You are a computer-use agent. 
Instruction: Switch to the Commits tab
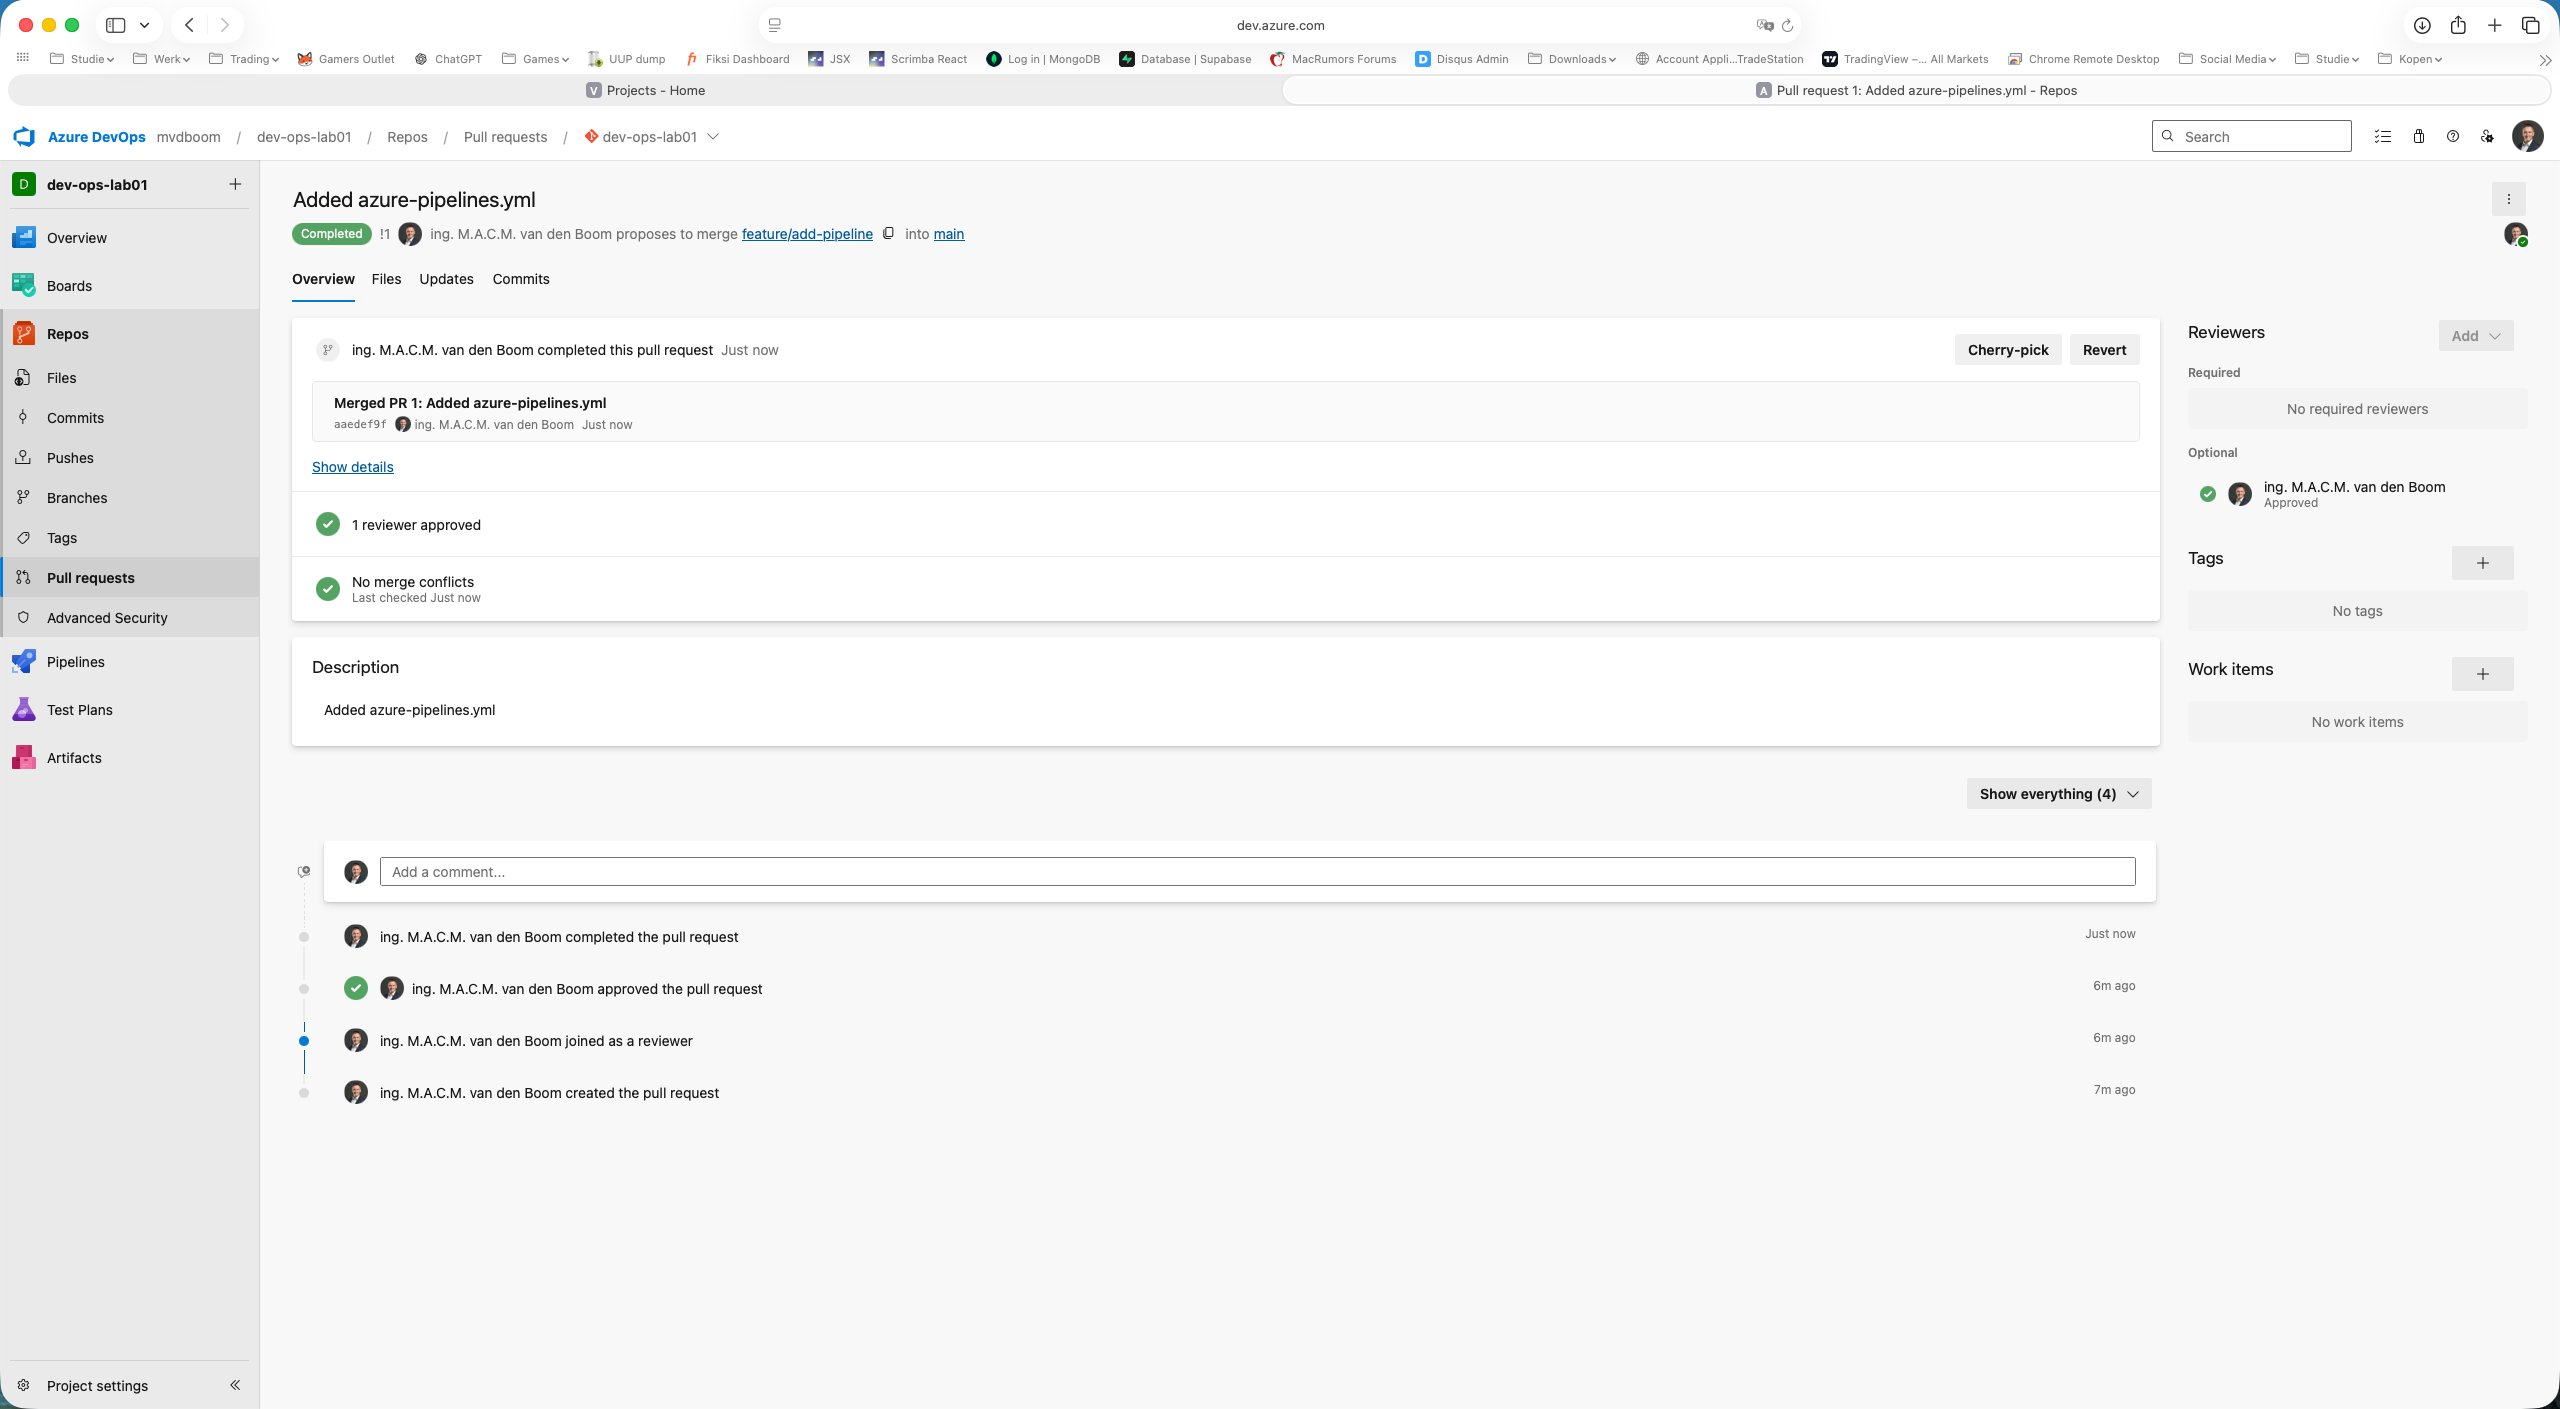tap(520, 279)
